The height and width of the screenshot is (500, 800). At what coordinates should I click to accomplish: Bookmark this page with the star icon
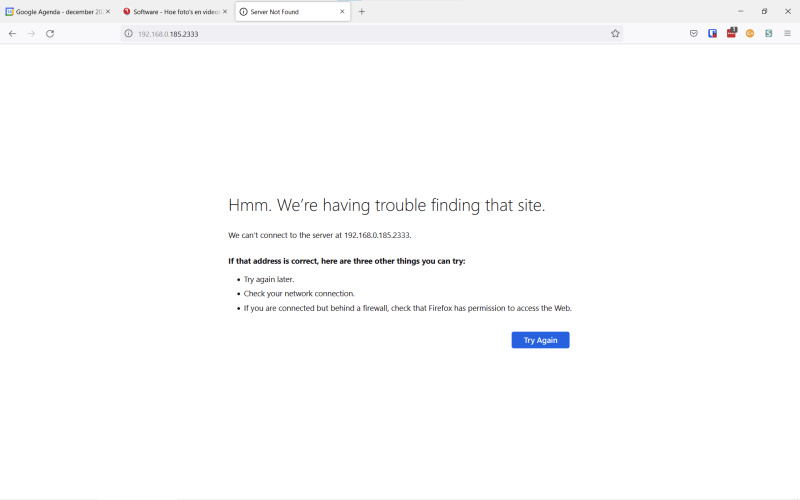tap(615, 33)
